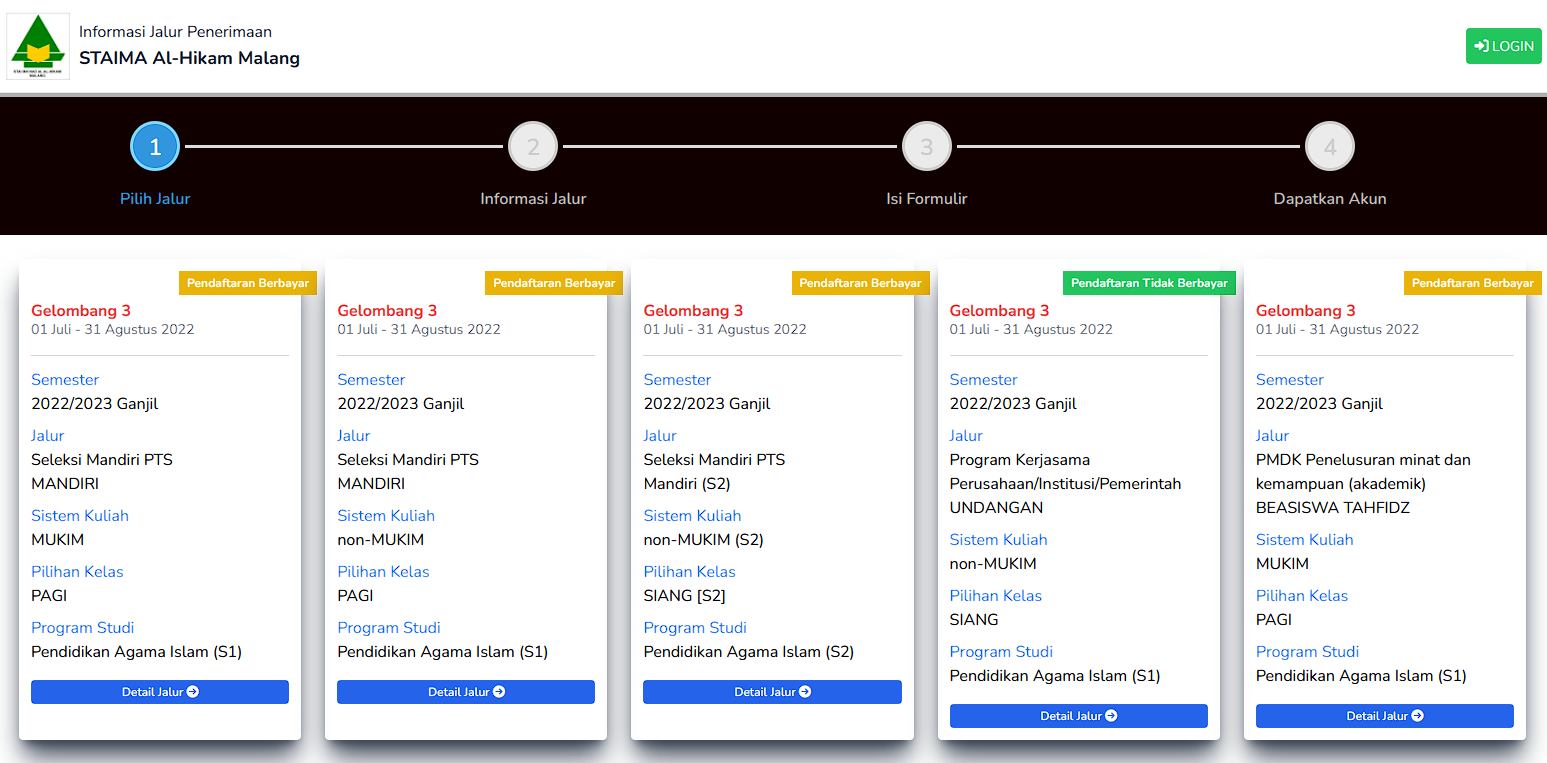Click the Isi Formulir step label

(x=926, y=199)
